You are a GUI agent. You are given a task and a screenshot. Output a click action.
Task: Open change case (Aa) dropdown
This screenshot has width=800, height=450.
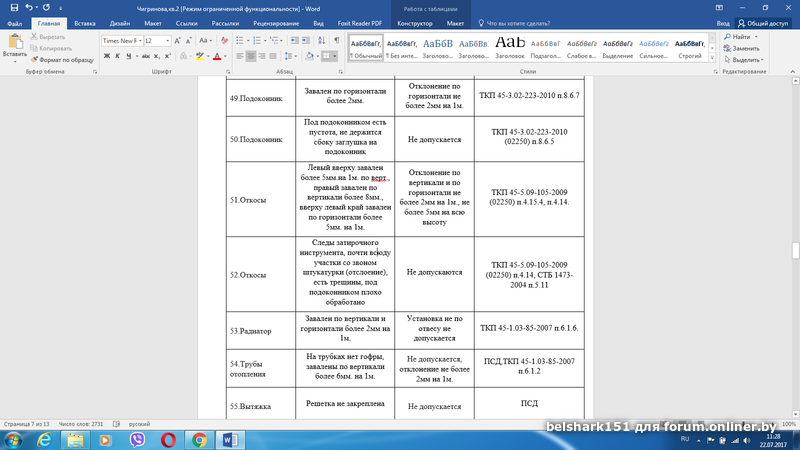[205, 40]
